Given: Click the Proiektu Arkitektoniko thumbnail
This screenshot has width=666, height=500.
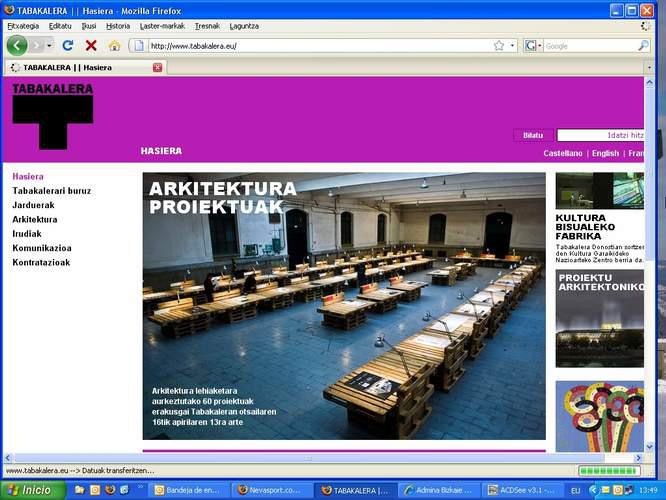Looking at the screenshot, I should 600,319.
